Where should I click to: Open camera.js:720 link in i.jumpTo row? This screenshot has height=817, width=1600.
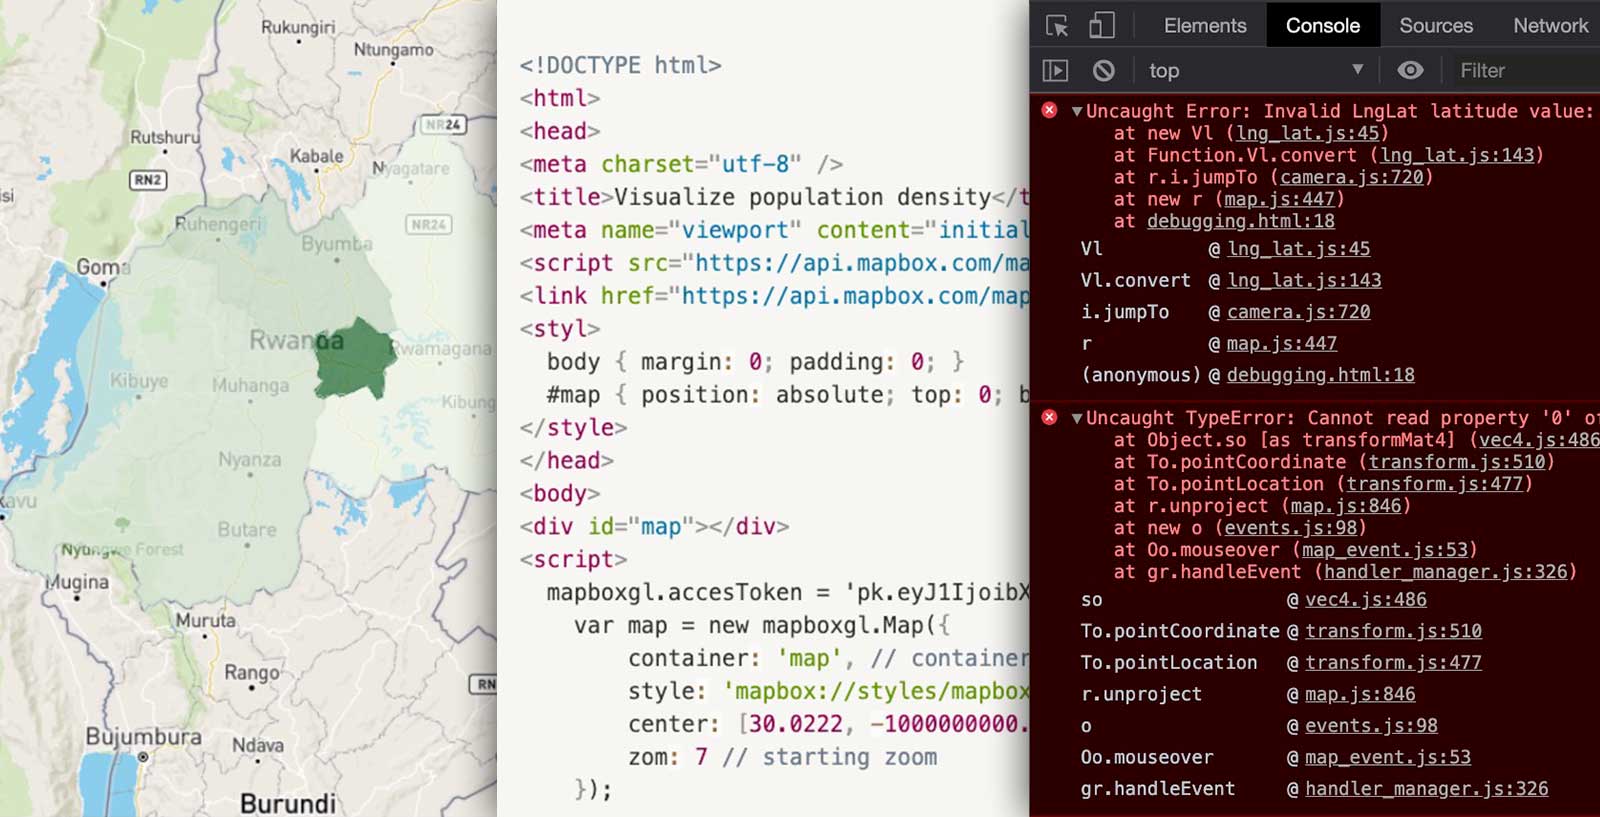coord(1299,312)
